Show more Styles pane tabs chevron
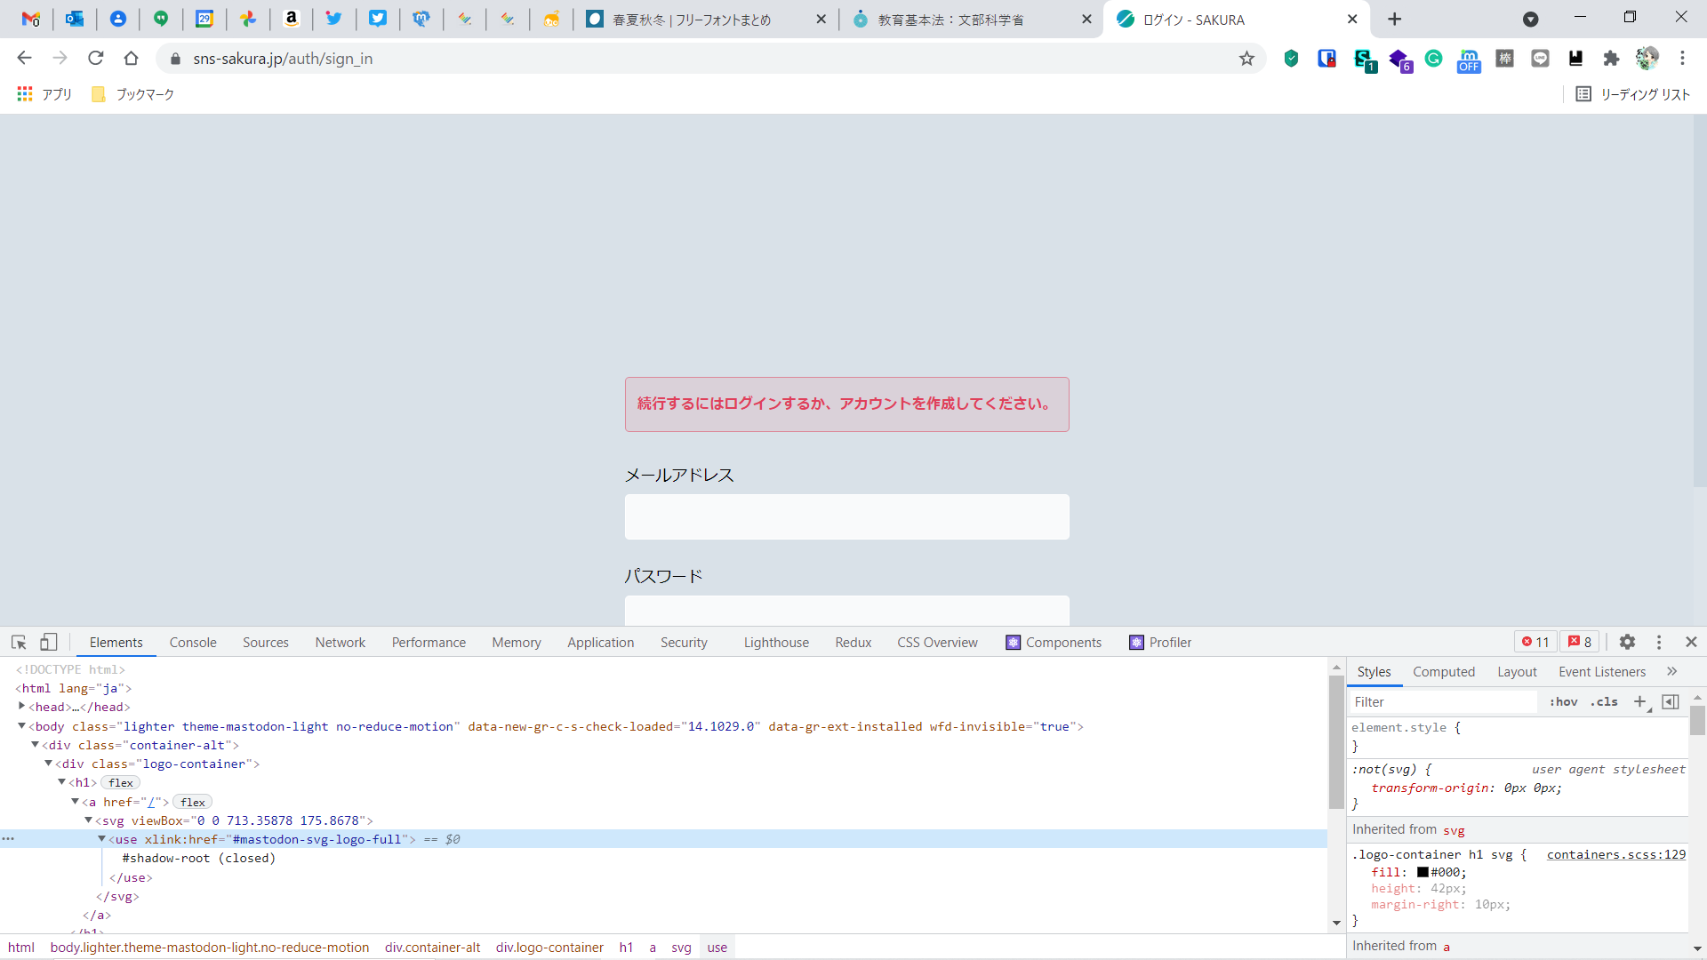Screen dimensions: 1707x960 coord(1672,672)
